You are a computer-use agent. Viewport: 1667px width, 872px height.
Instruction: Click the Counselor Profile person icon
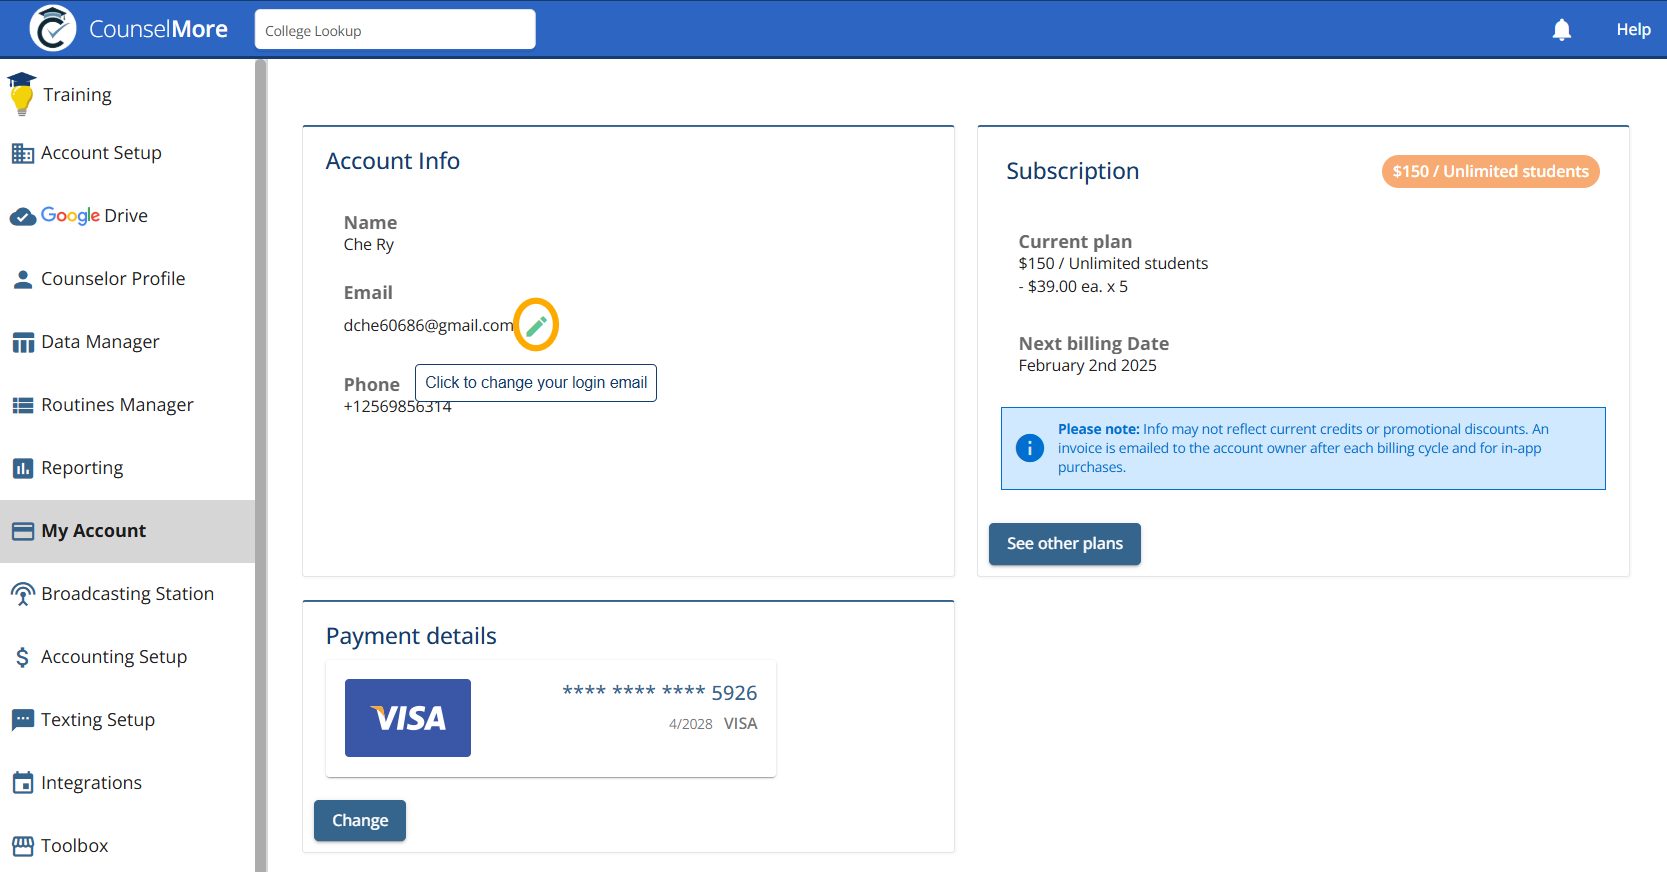(22, 279)
